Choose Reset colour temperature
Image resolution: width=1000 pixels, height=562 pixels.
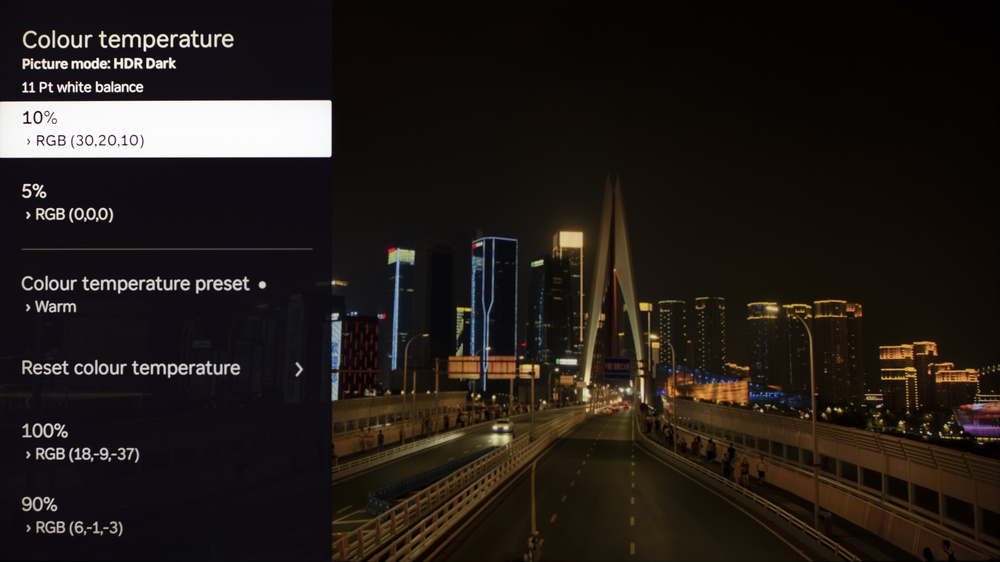pyautogui.click(x=166, y=368)
